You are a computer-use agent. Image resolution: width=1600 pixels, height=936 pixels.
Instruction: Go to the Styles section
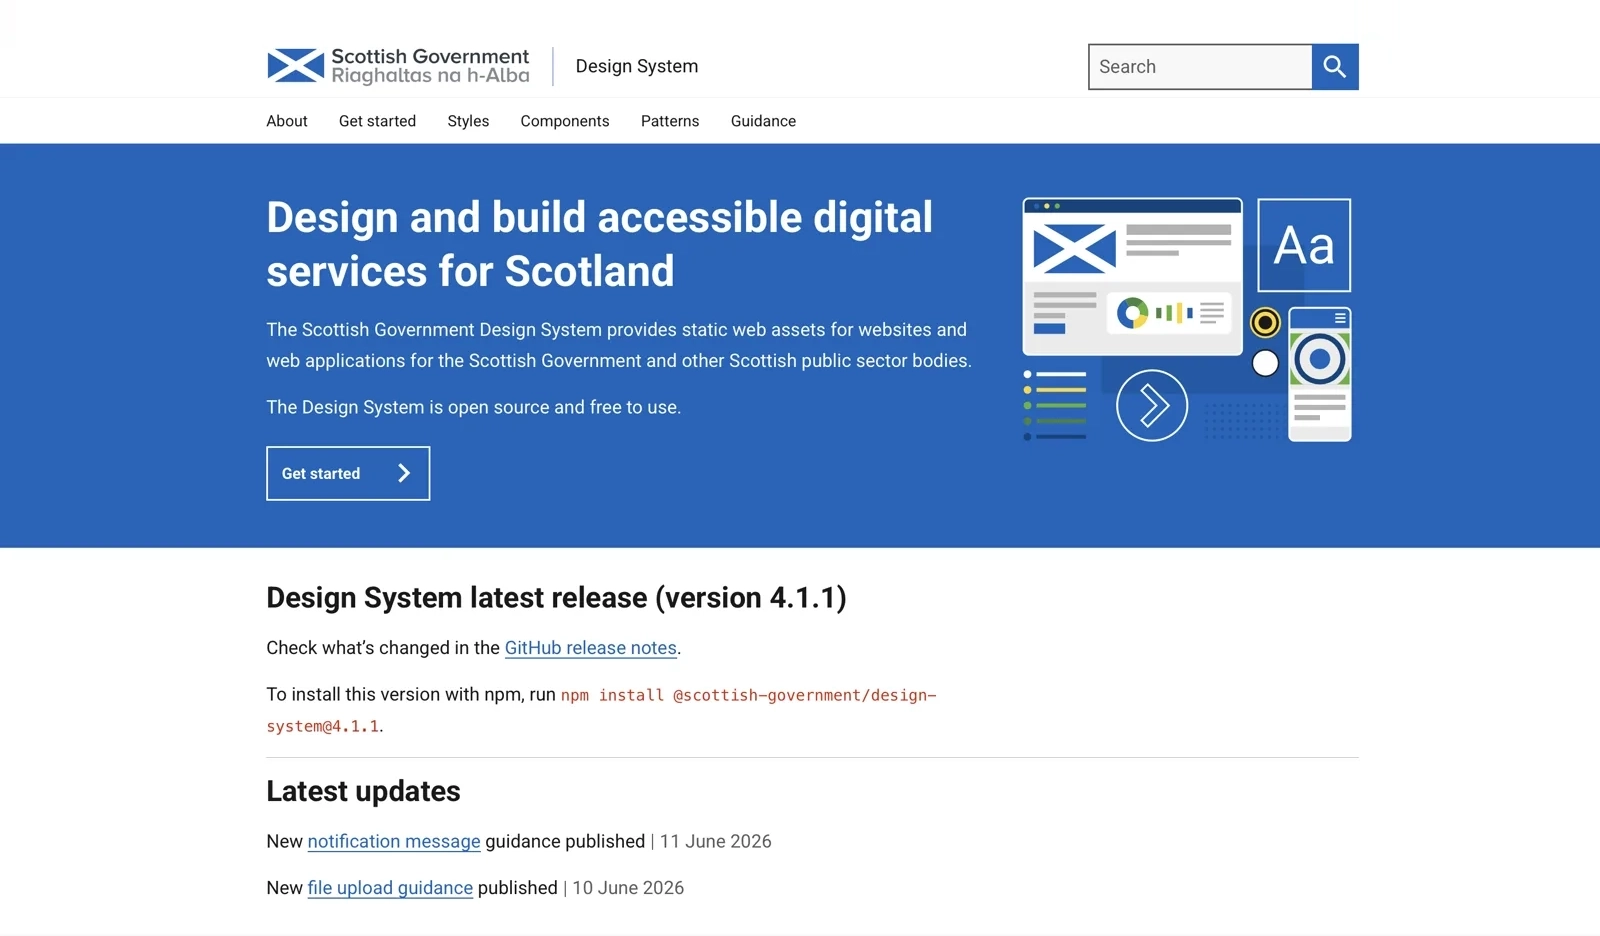coord(468,121)
